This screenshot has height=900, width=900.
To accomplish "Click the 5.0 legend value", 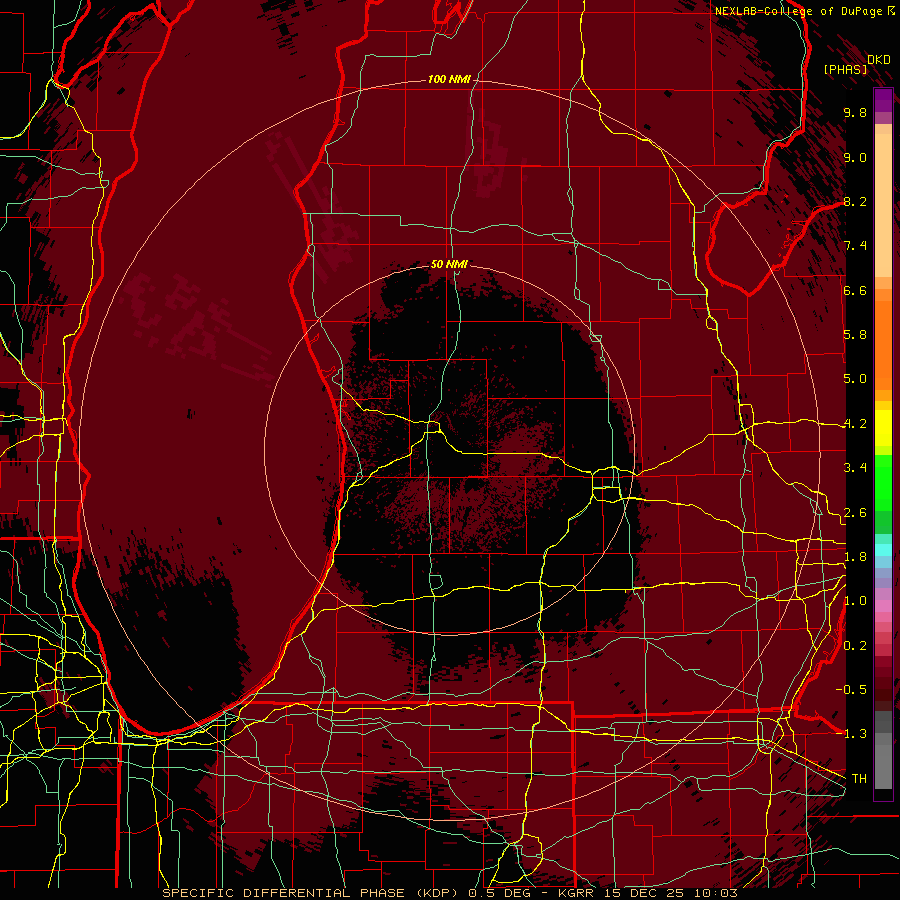I will point(855,379).
